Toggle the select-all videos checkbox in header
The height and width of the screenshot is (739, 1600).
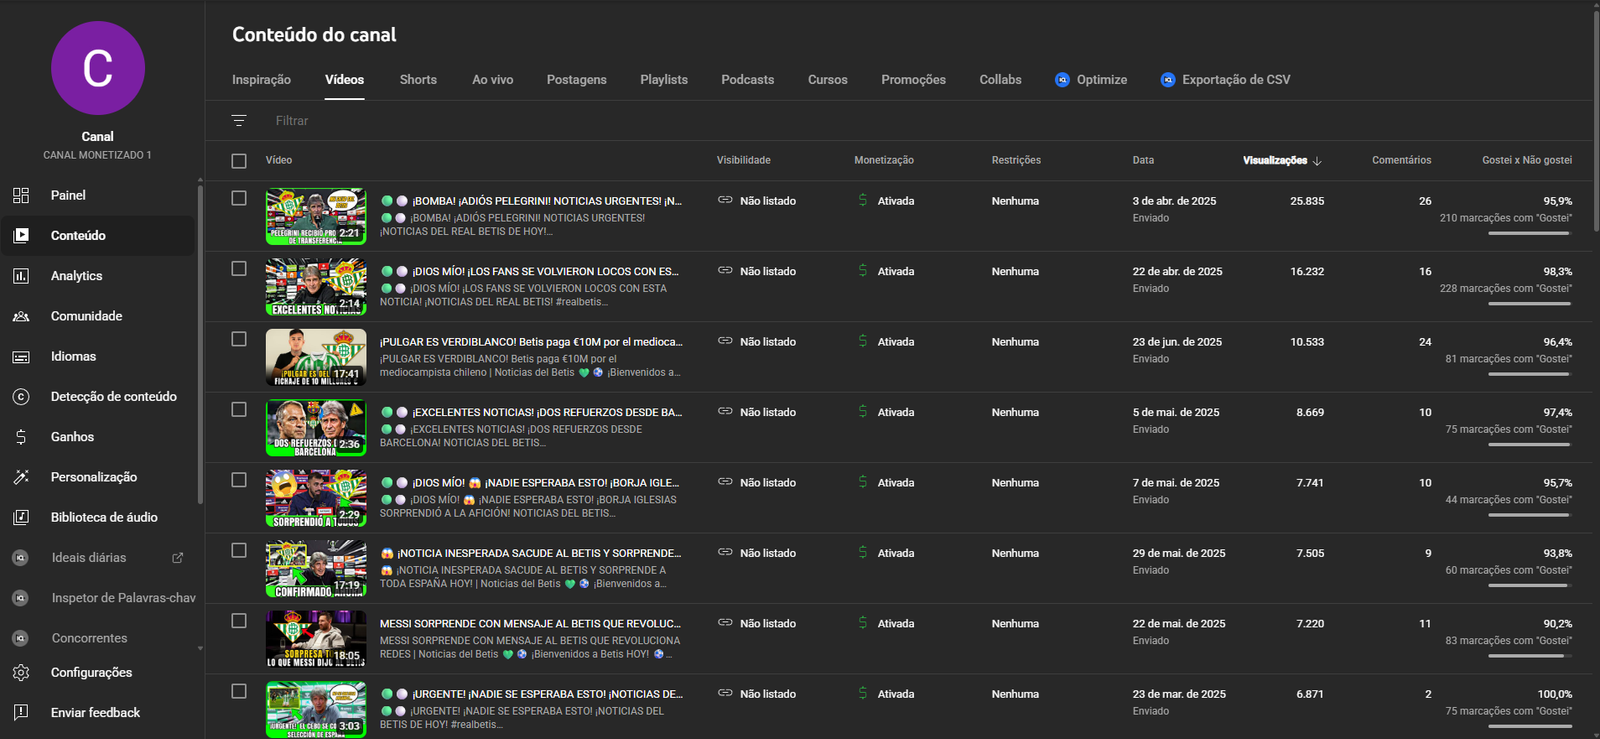239,161
